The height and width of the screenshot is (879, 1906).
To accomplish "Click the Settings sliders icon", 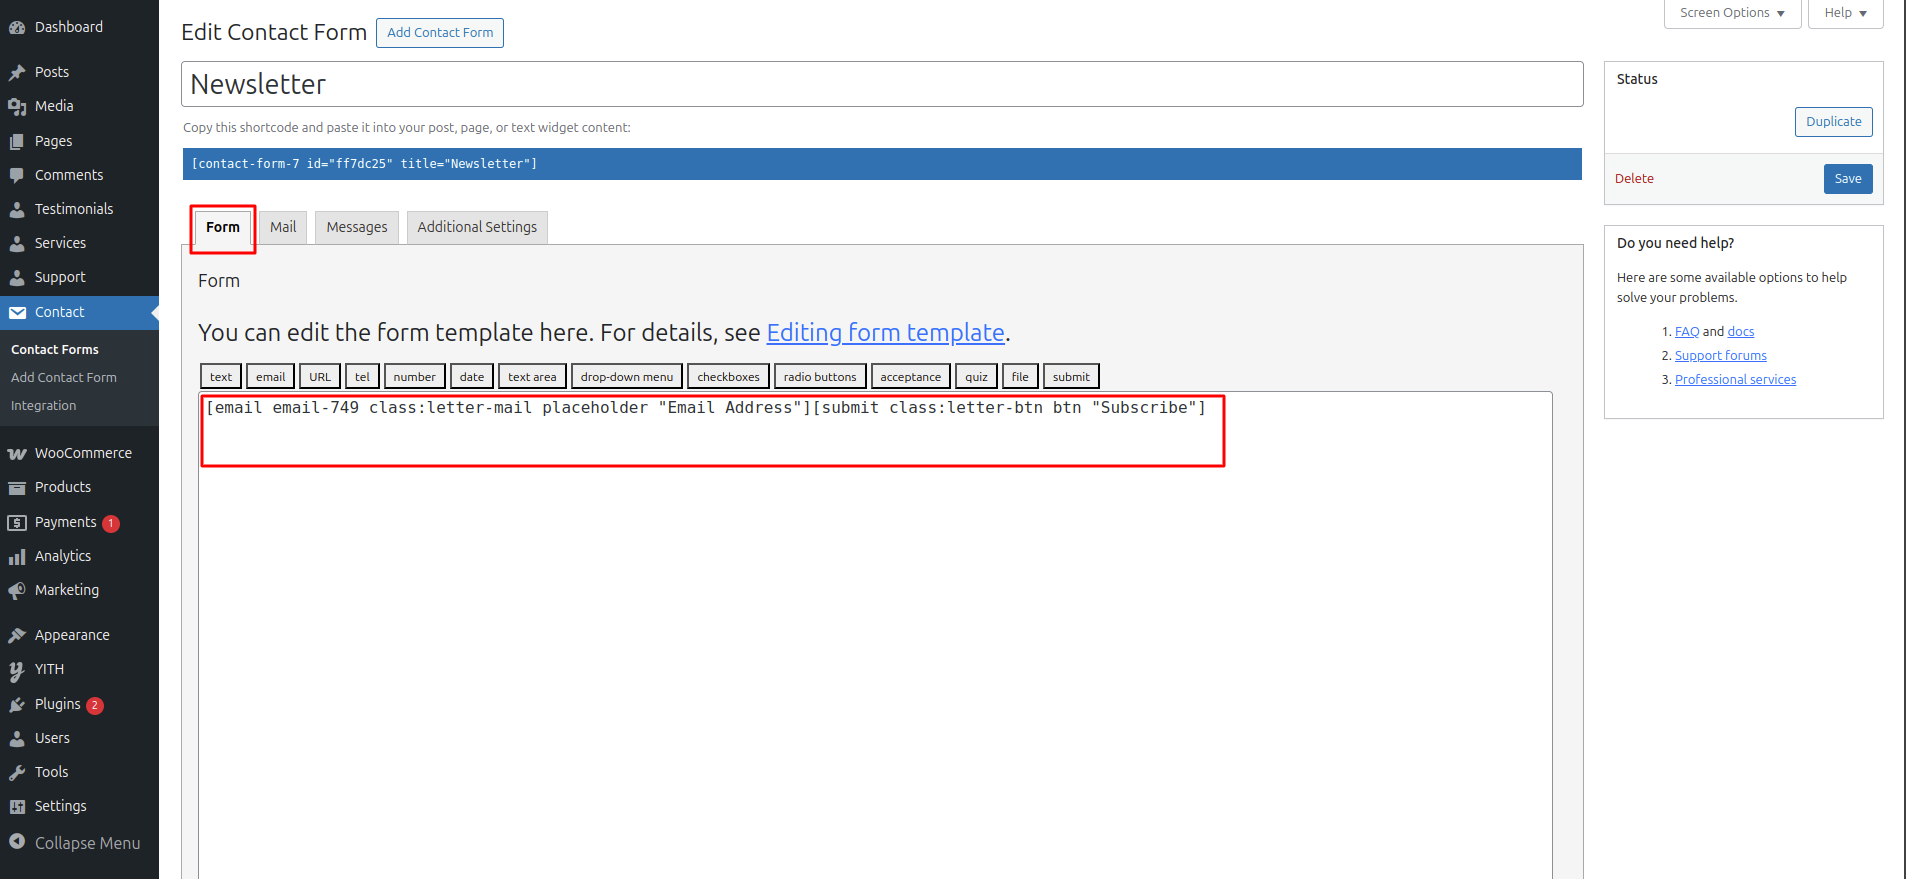I will point(17,807).
